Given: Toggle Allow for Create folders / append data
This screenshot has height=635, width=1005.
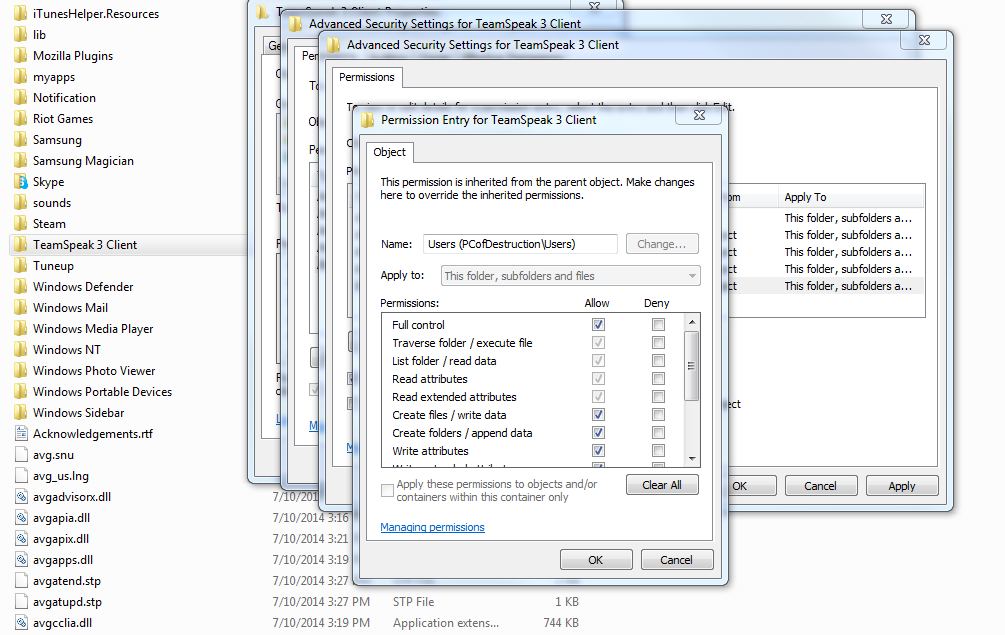Looking at the screenshot, I should pos(598,433).
